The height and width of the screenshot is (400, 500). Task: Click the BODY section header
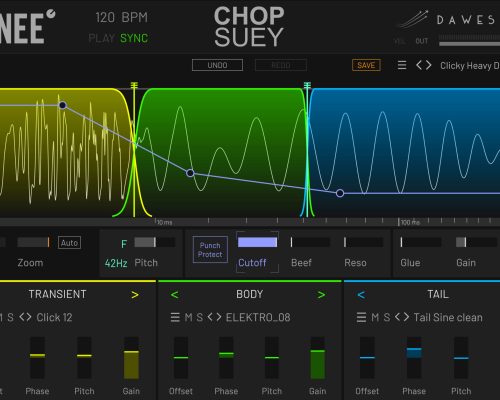(249, 294)
